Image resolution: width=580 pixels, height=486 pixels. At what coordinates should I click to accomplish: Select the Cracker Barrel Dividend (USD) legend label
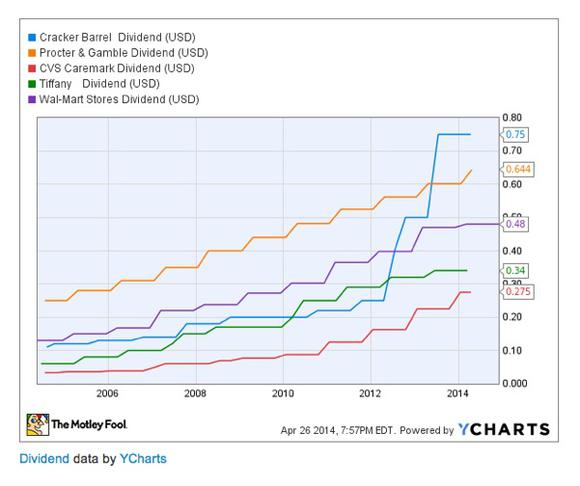tap(117, 37)
